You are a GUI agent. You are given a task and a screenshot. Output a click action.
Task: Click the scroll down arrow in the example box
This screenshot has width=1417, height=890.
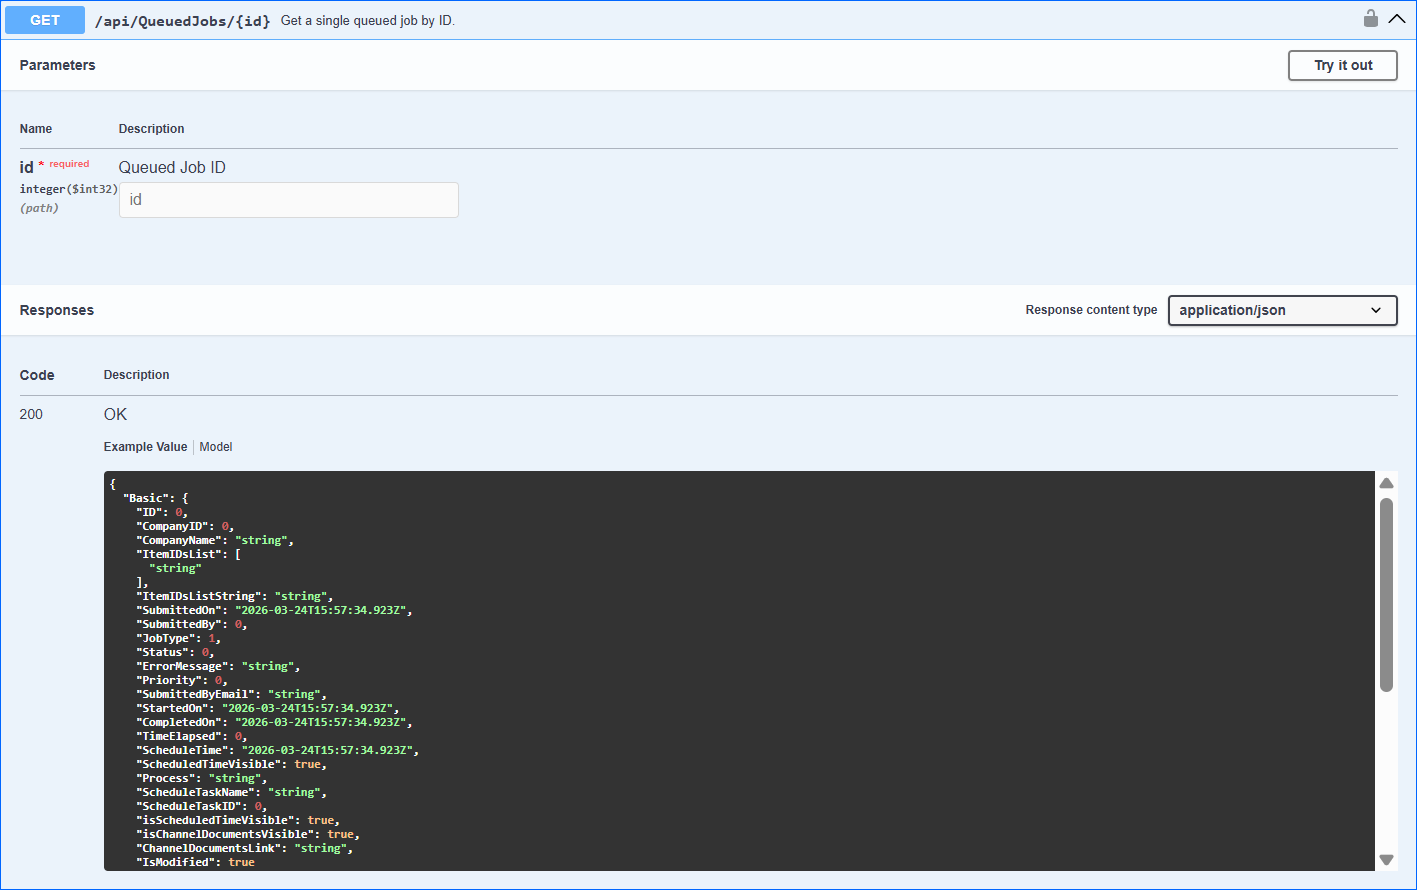pyautogui.click(x=1386, y=859)
